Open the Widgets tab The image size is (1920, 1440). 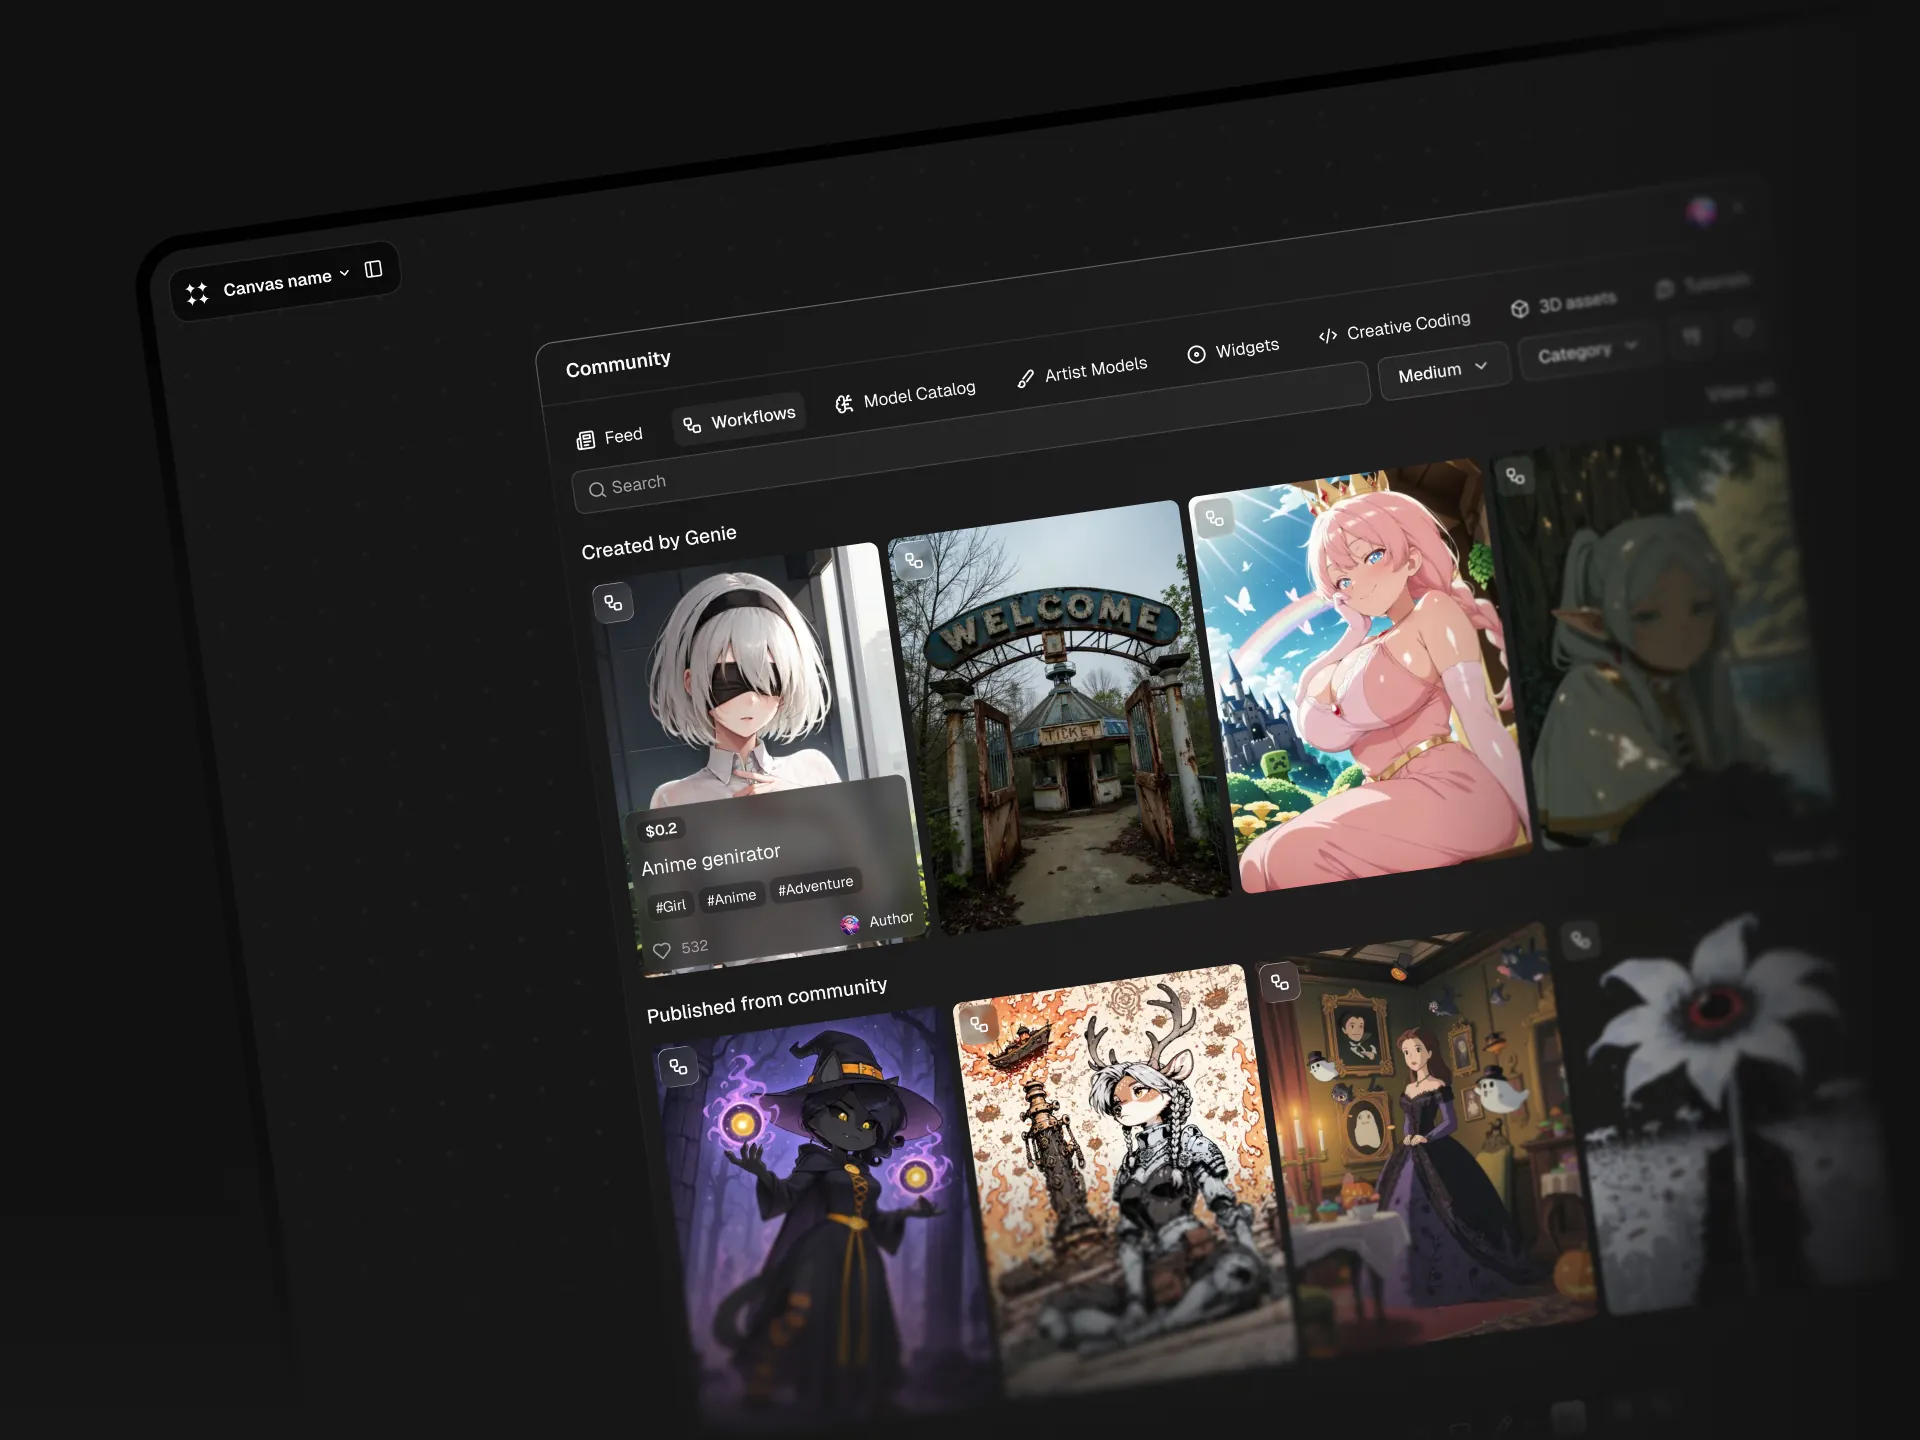point(1233,350)
